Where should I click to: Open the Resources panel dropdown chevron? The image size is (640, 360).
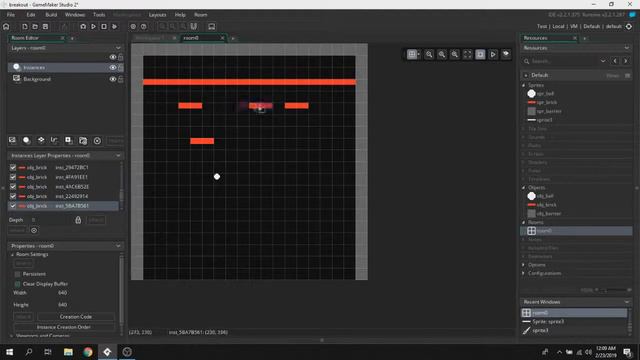[627, 48]
